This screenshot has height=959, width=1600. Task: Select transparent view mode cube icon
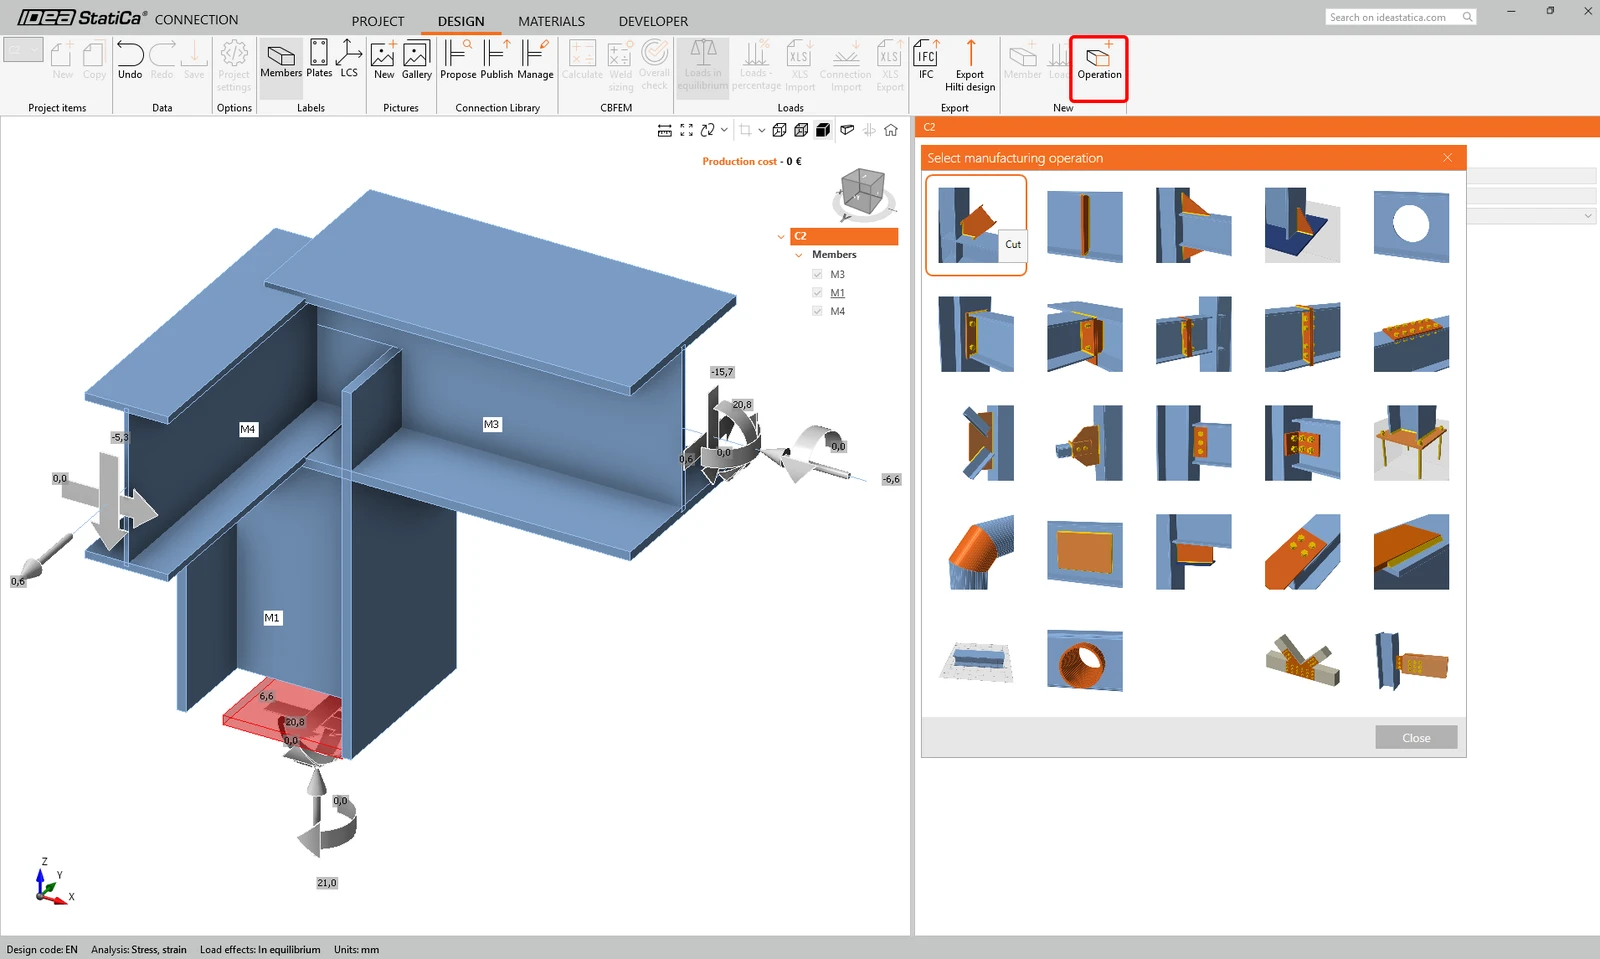802,130
